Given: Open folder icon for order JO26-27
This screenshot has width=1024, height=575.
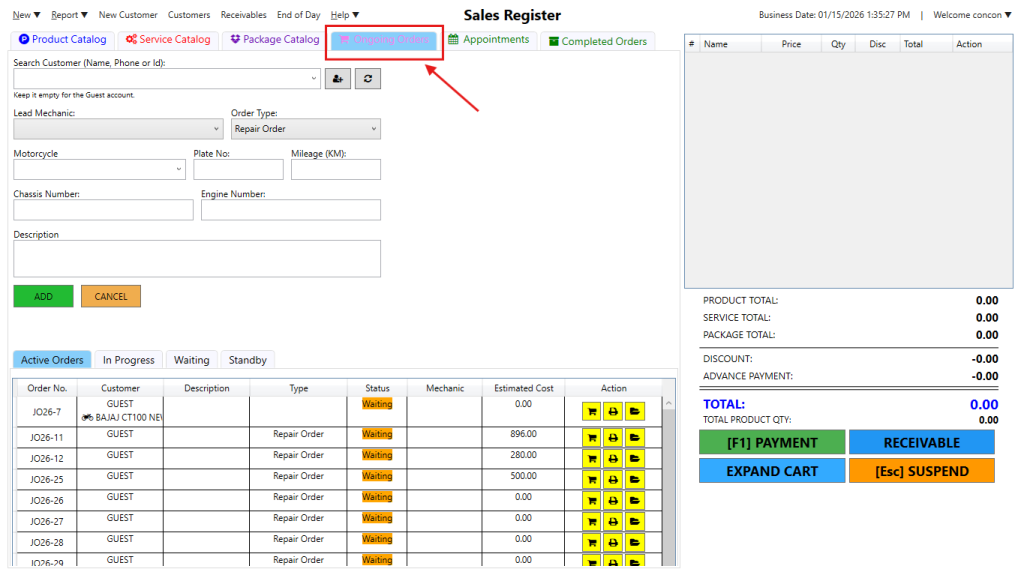Looking at the screenshot, I should coord(635,521).
